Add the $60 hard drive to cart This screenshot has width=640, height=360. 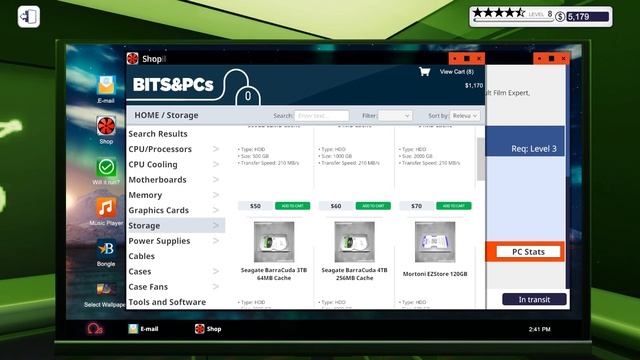373,206
